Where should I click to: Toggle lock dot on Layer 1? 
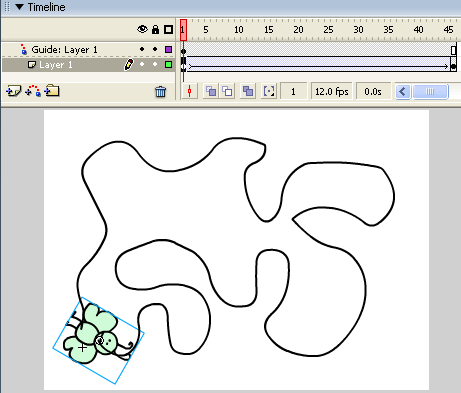[x=155, y=64]
